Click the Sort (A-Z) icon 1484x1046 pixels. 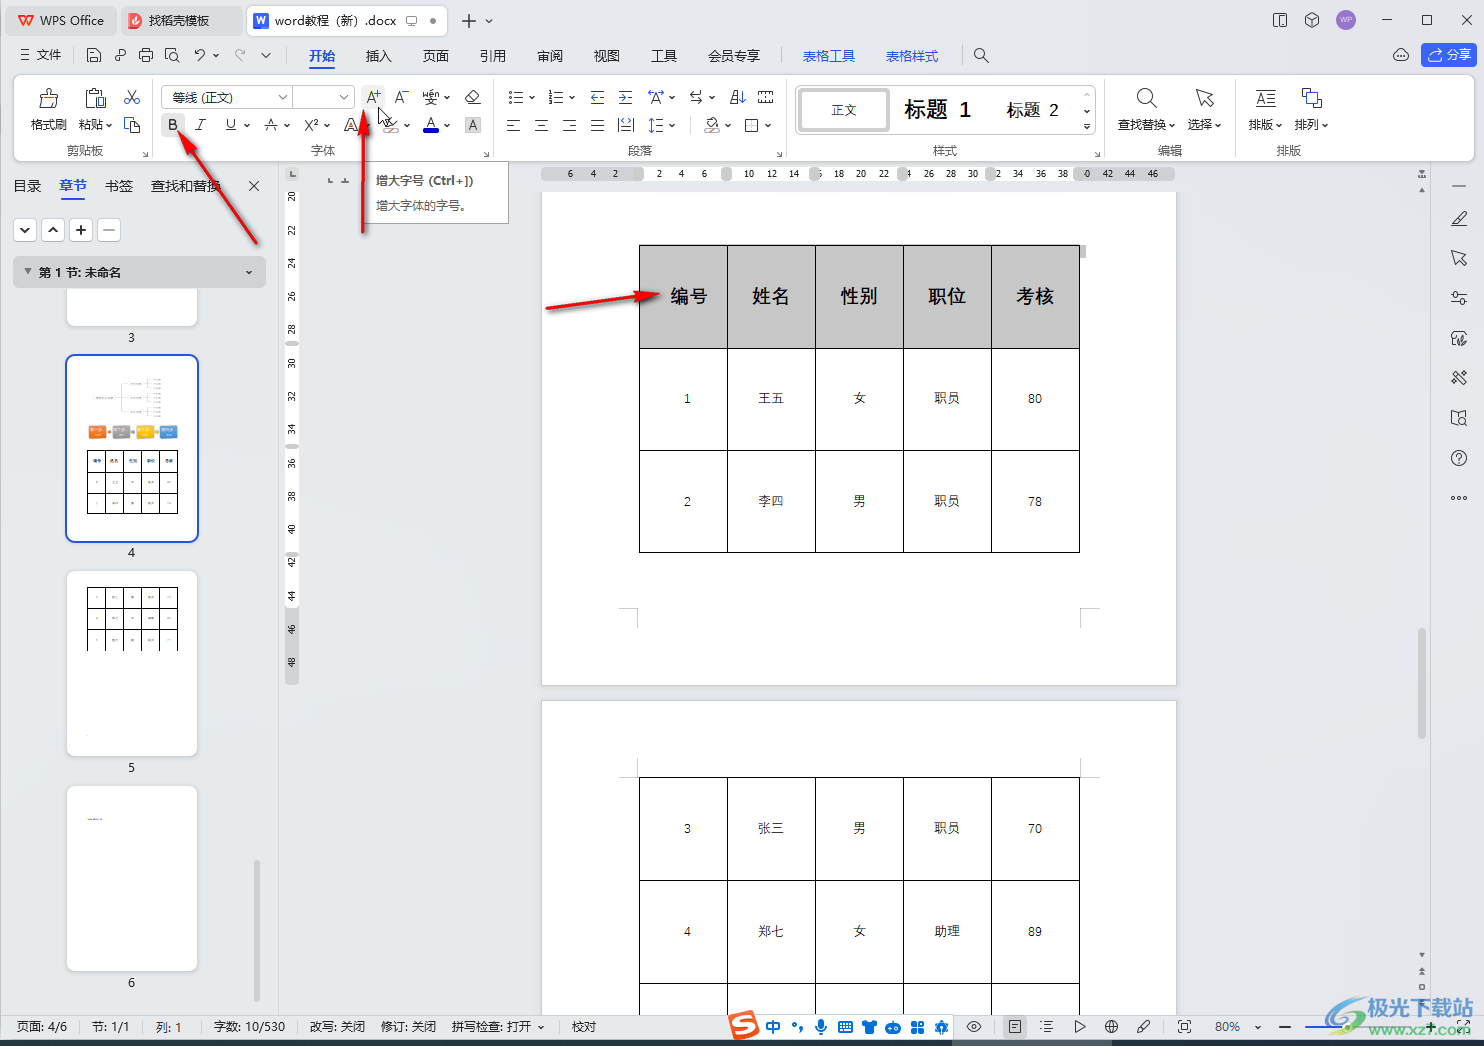(738, 97)
